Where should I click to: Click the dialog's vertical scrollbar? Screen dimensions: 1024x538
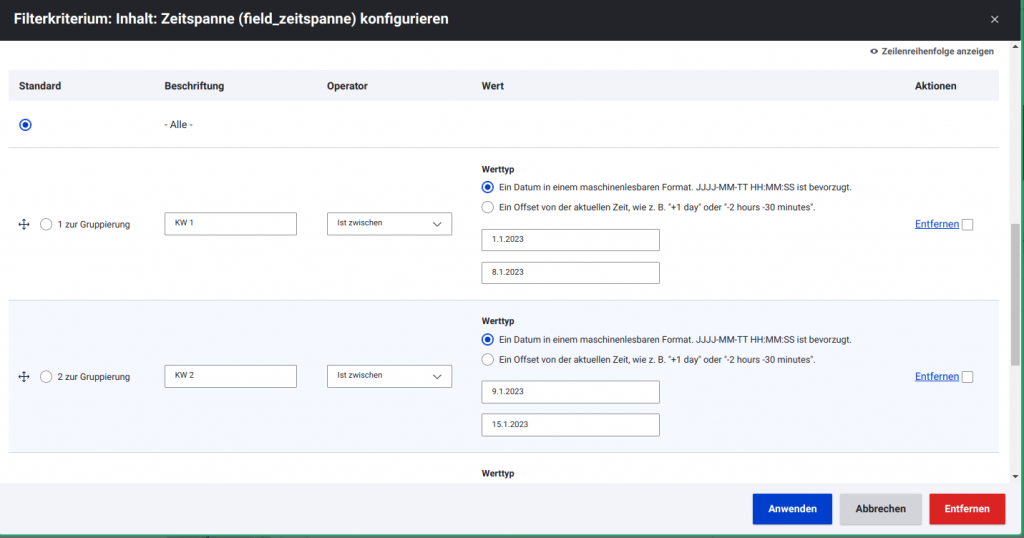[x=1015, y=295]
